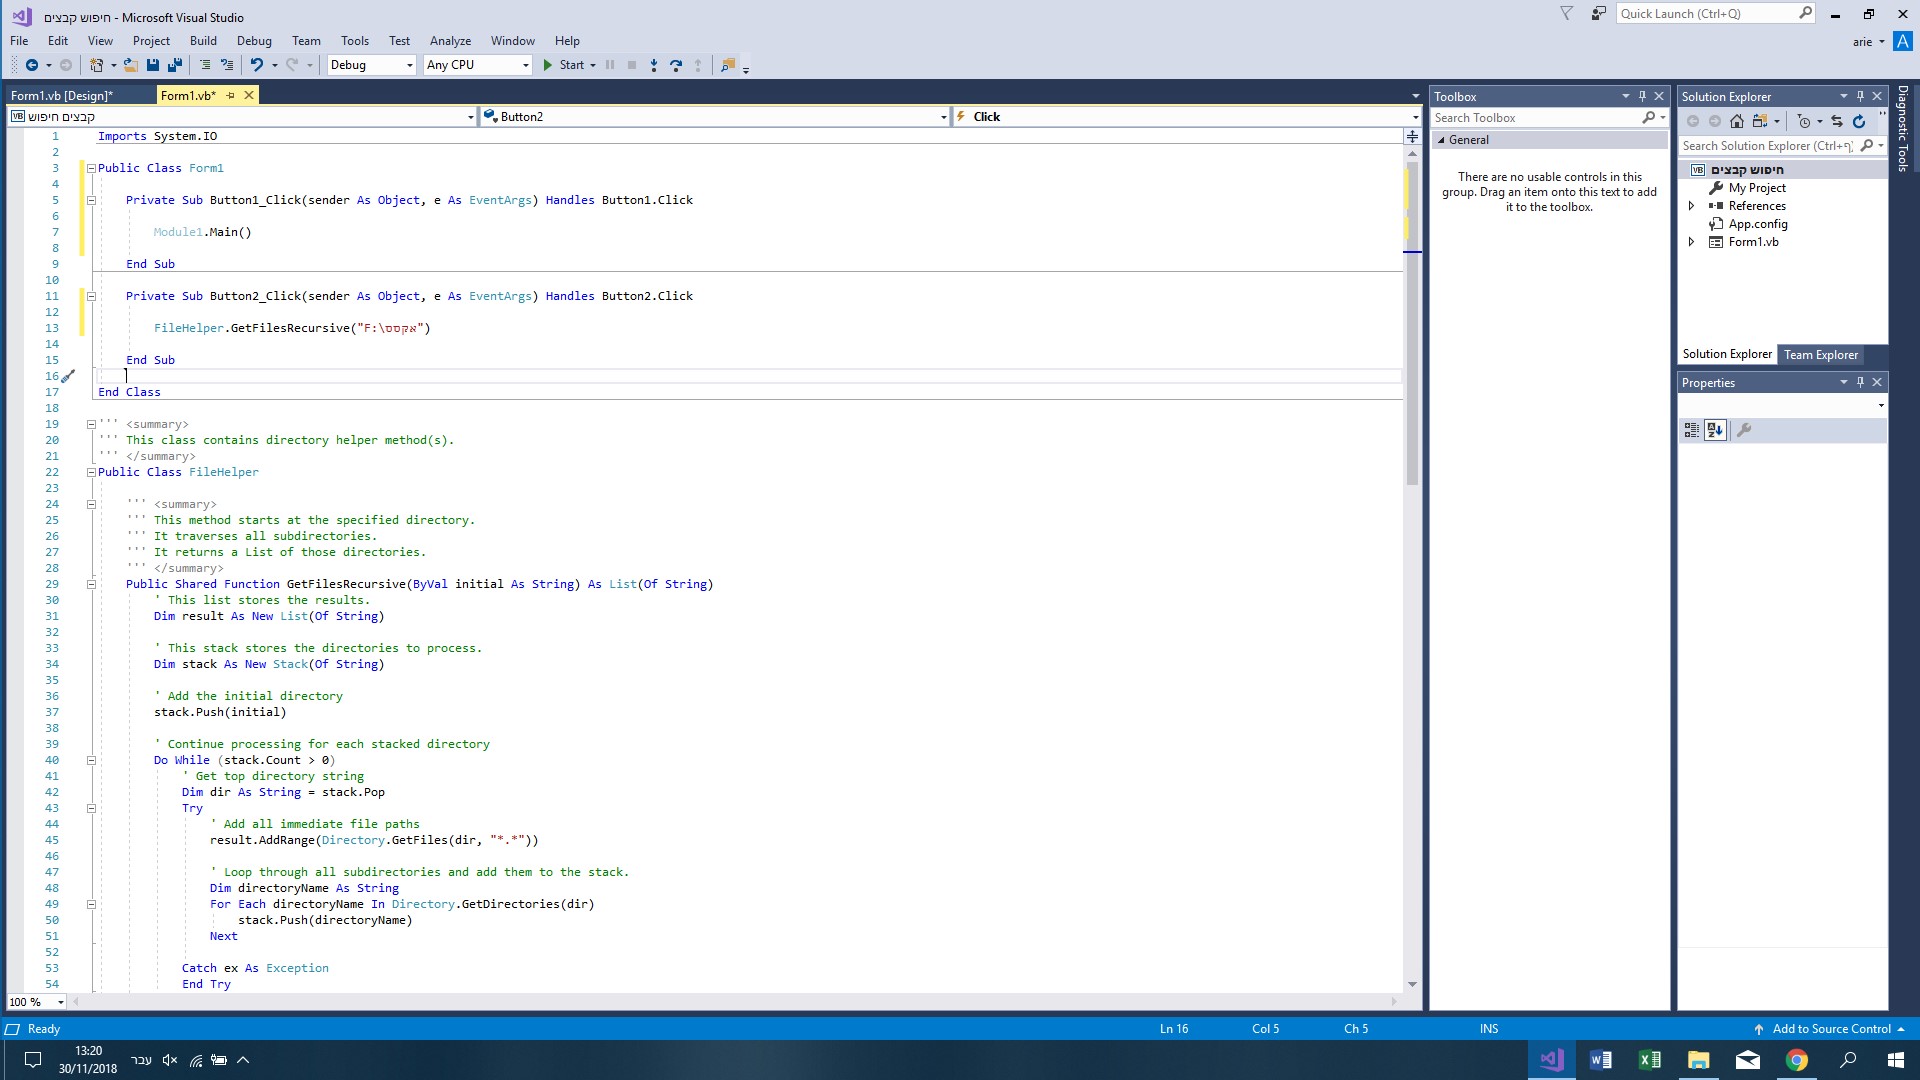The width and height of the screenshot is (1920, 1080).
Task: Click Sync with Active Document icon
Action: pos(1837,121)
